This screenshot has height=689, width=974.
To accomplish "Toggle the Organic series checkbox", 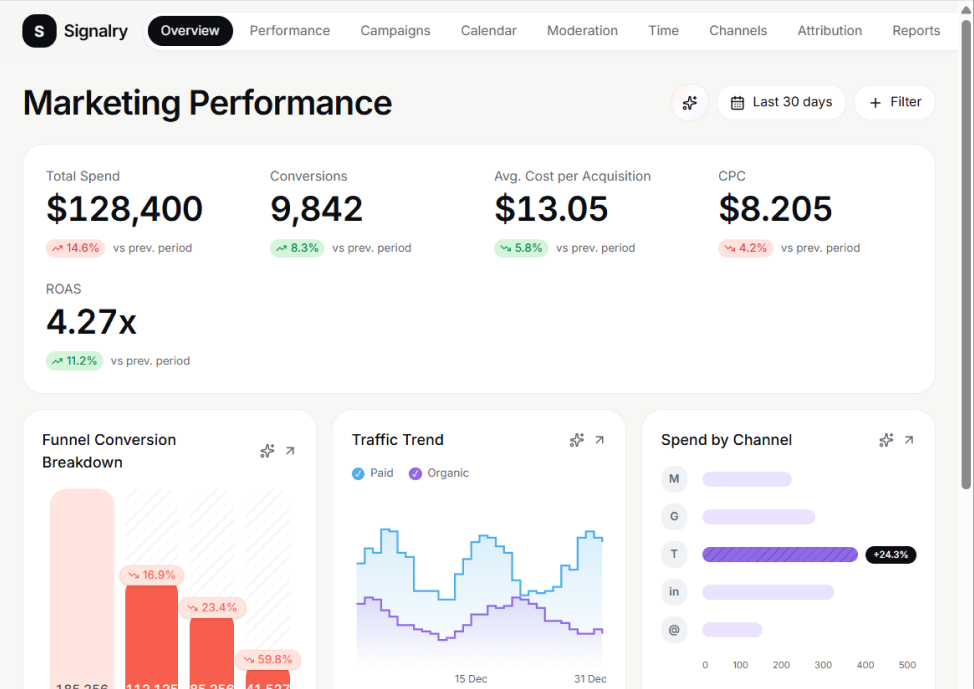I will click(415, 473).
